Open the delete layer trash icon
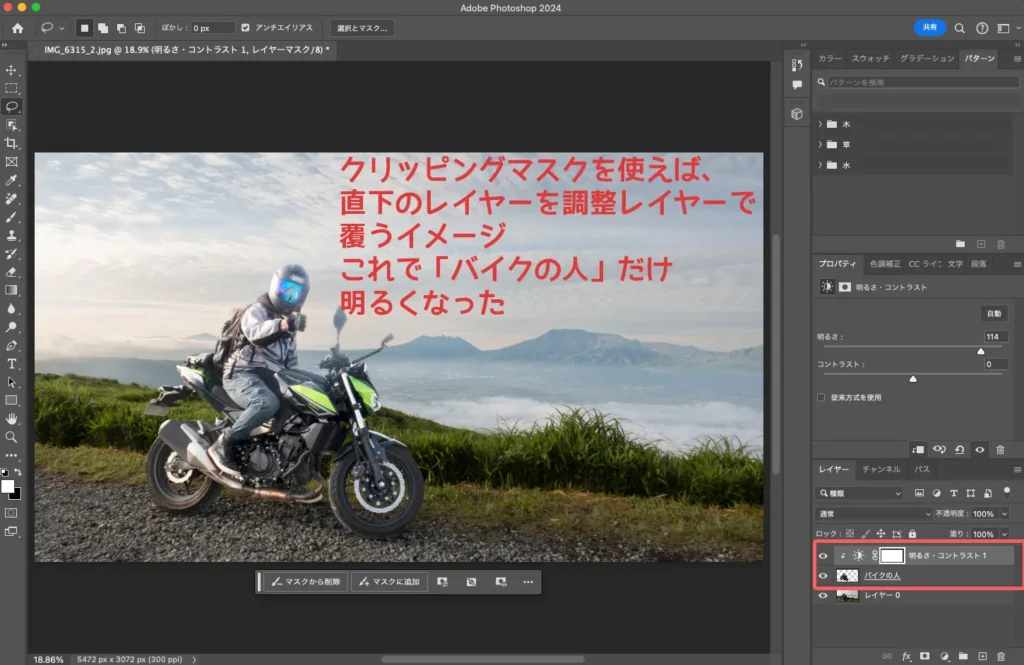 coord(1002,655)
